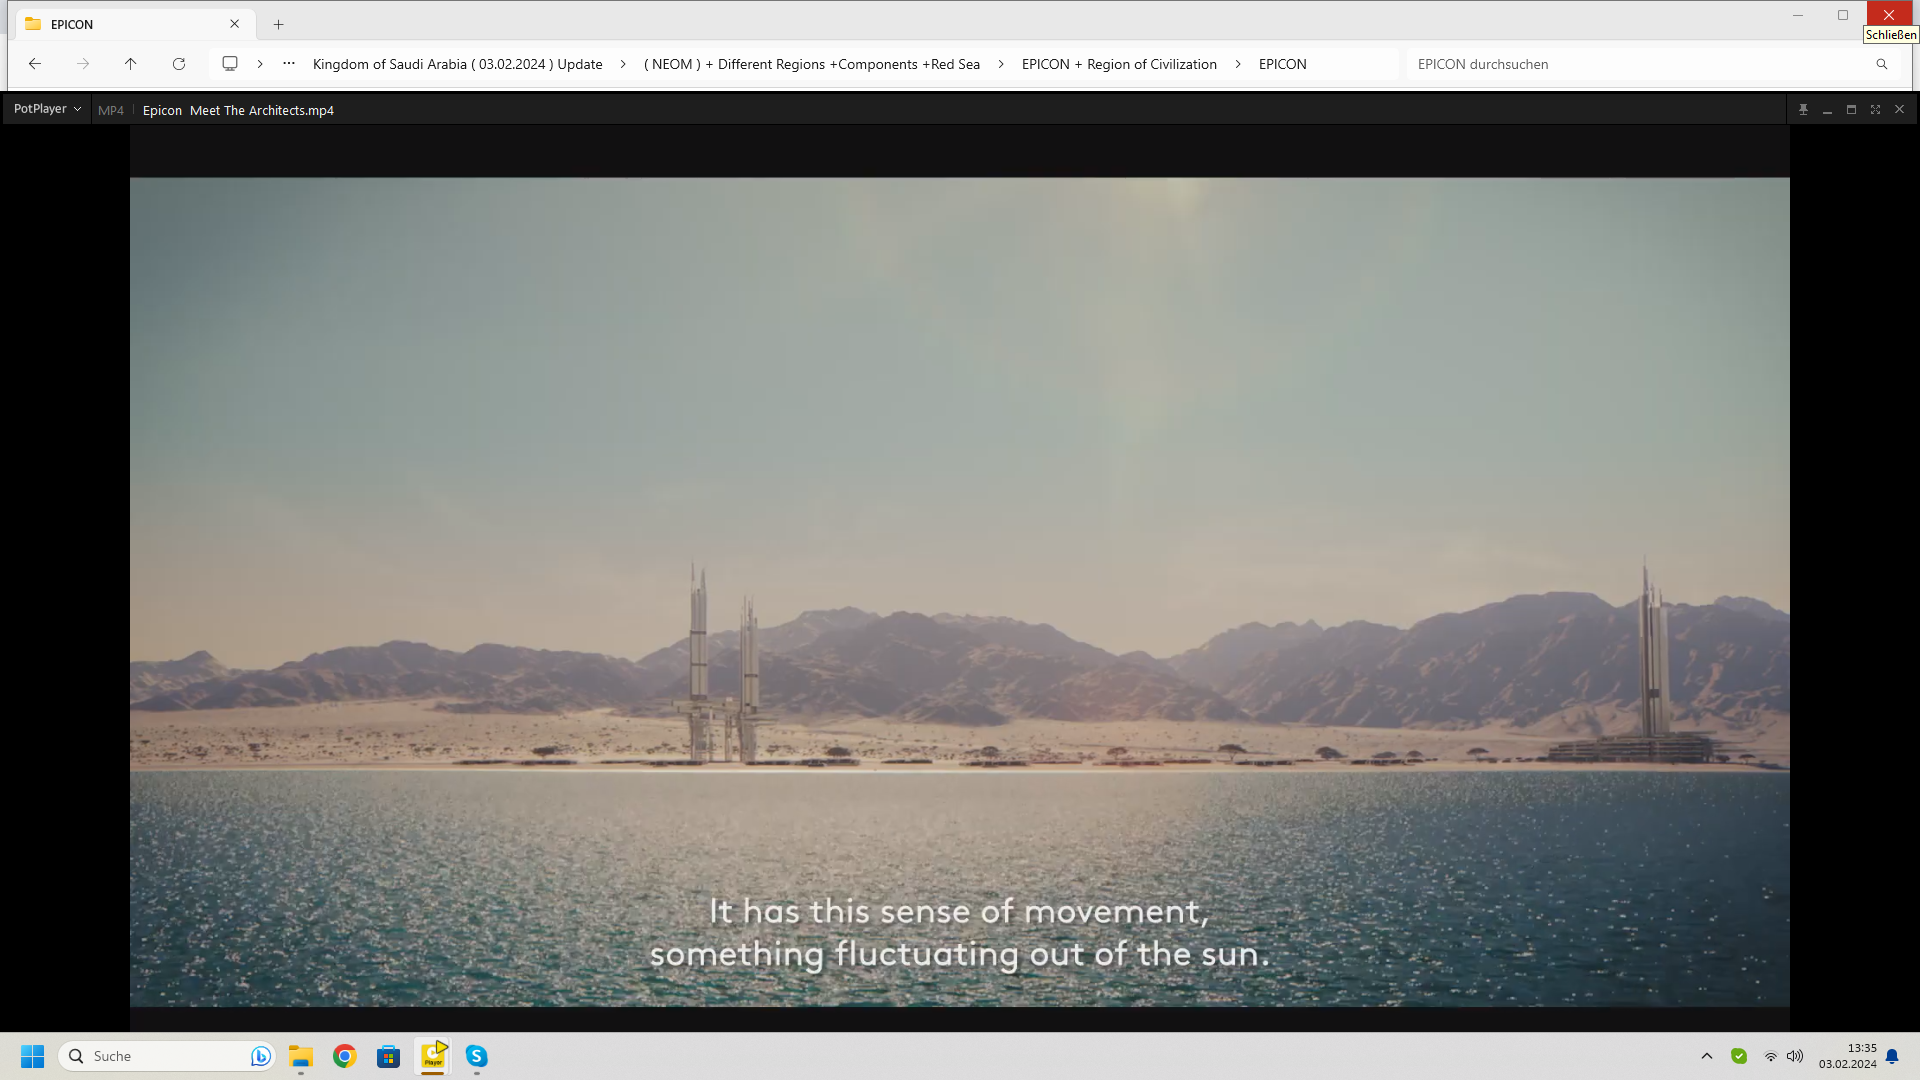This screenshot has height=1080, width=1920.
Task: Open volume control in tray
Action: [1795, 1056]
